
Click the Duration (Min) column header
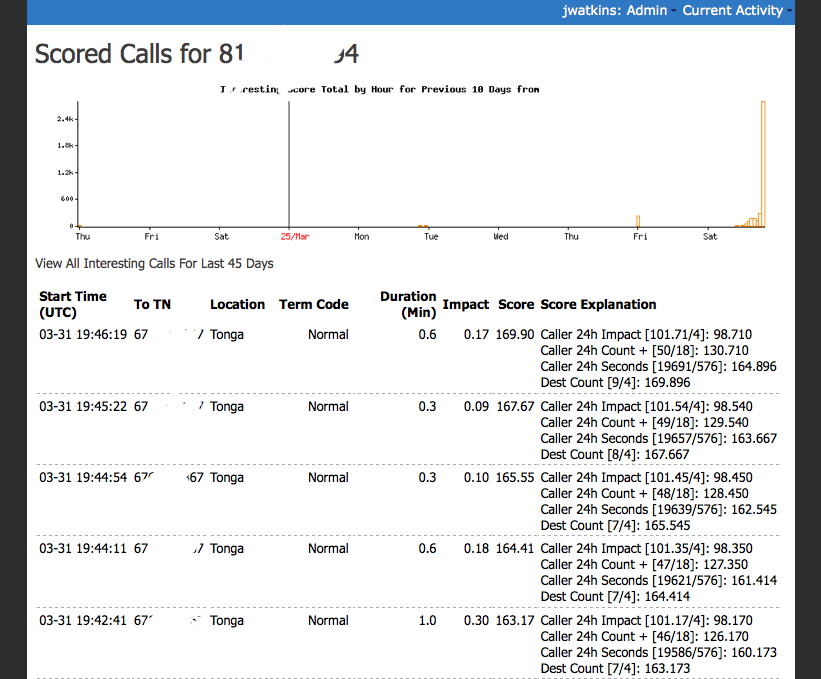408,304
